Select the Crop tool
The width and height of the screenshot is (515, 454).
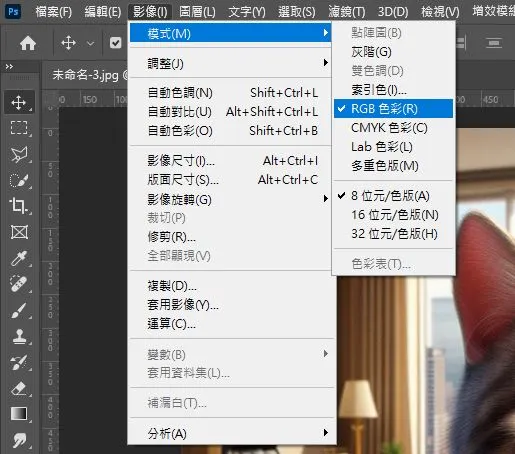click(19, 206)
